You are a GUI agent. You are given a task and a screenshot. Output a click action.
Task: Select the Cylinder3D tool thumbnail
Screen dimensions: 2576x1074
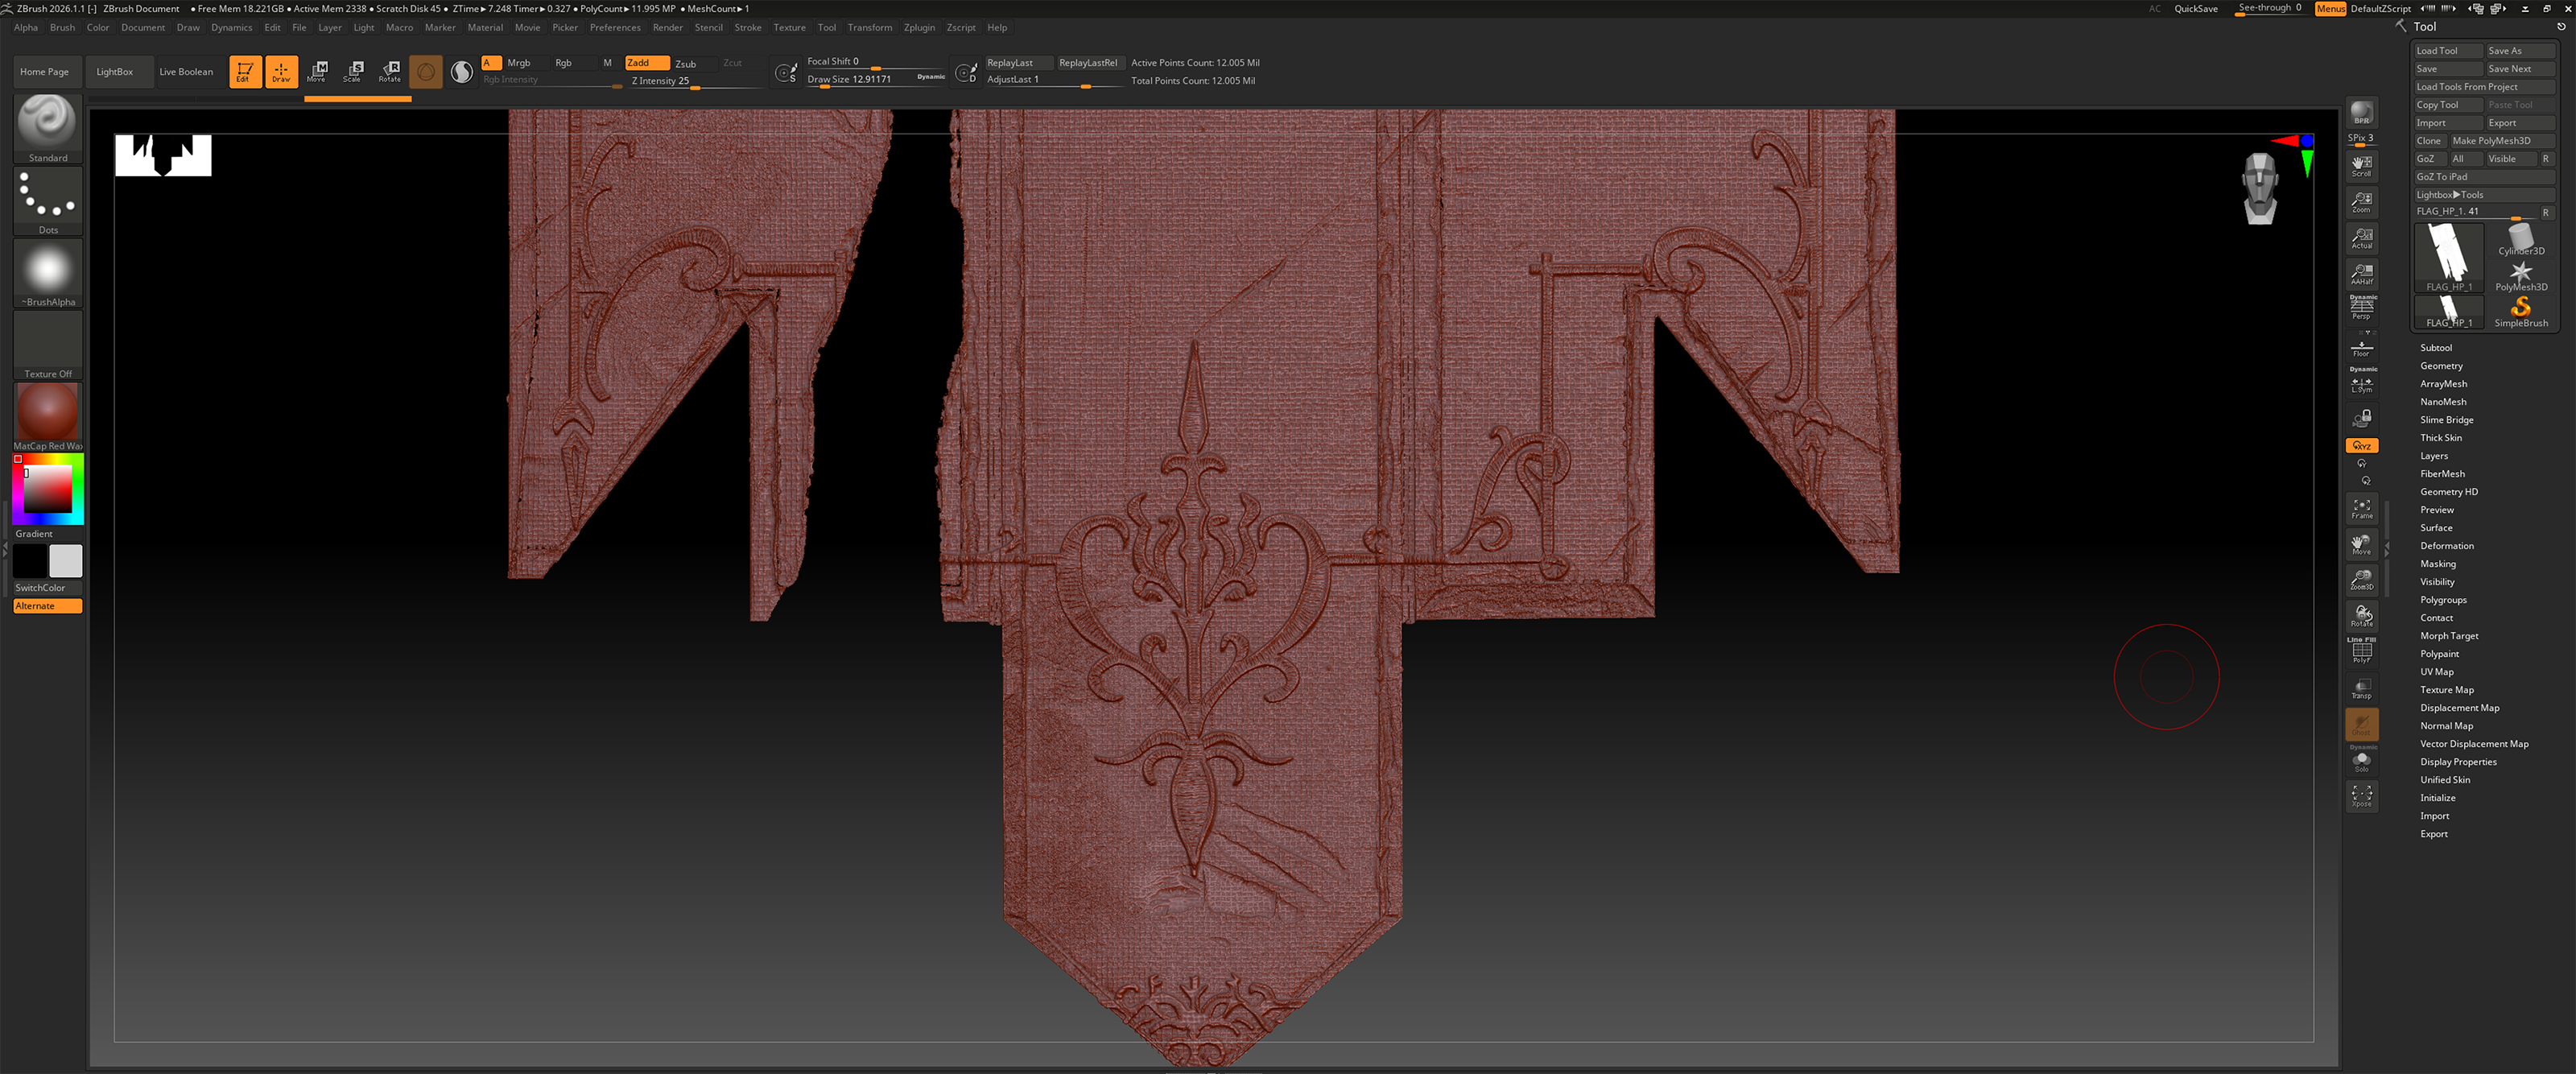coord(2520,238)
